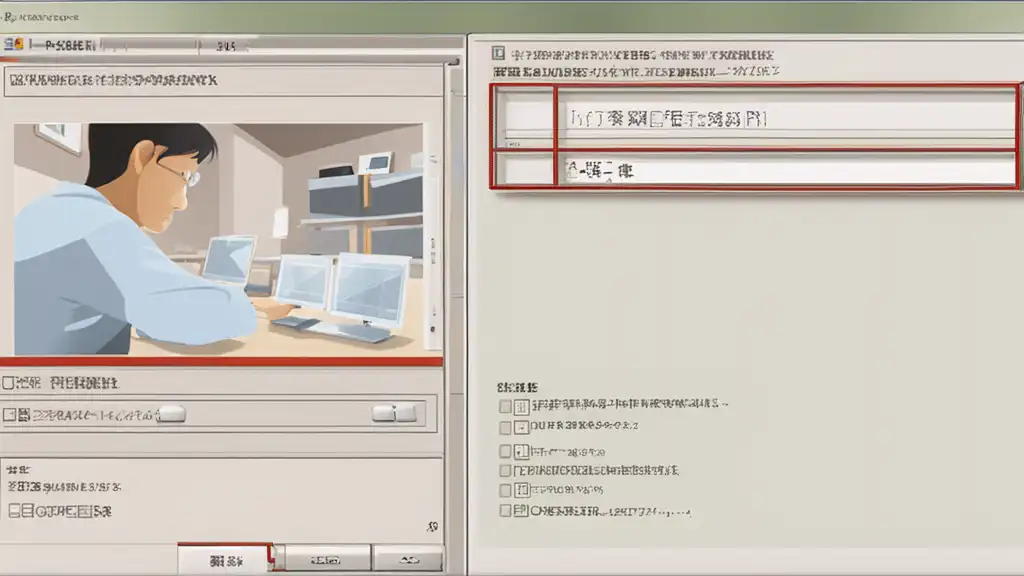Tick the fifth checkbox in the right panel list
Screen dimensions: 1024x576
[505, 490]
